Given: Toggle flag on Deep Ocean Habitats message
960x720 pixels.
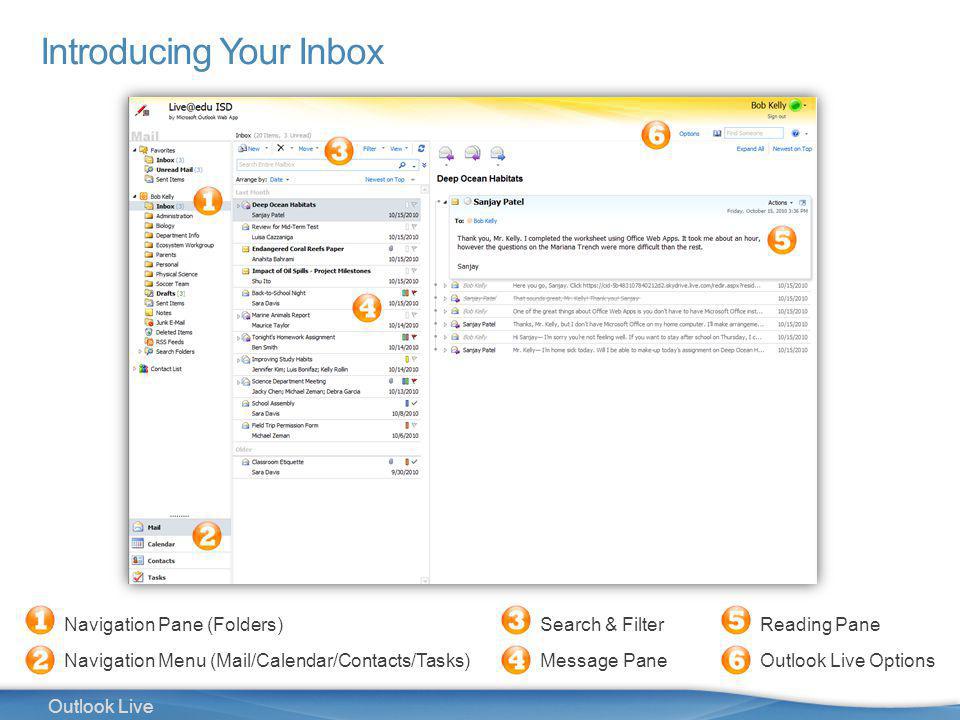Looking at the screenshot, I should coord(414,204).
